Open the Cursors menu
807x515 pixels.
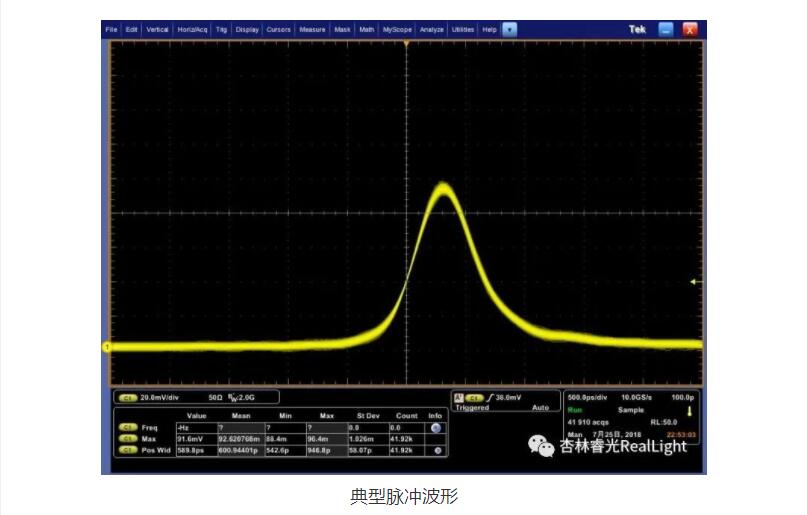[x=278, y=30]
